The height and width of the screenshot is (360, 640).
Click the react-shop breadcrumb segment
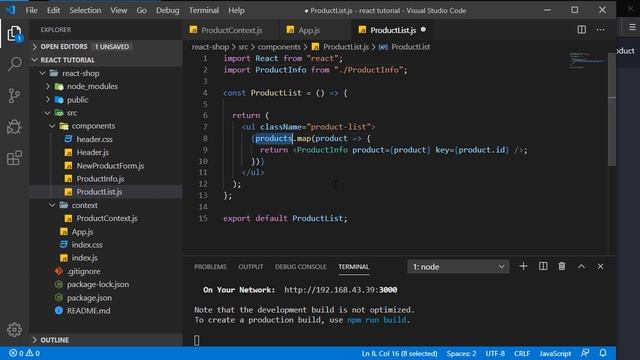coord(210,47)
